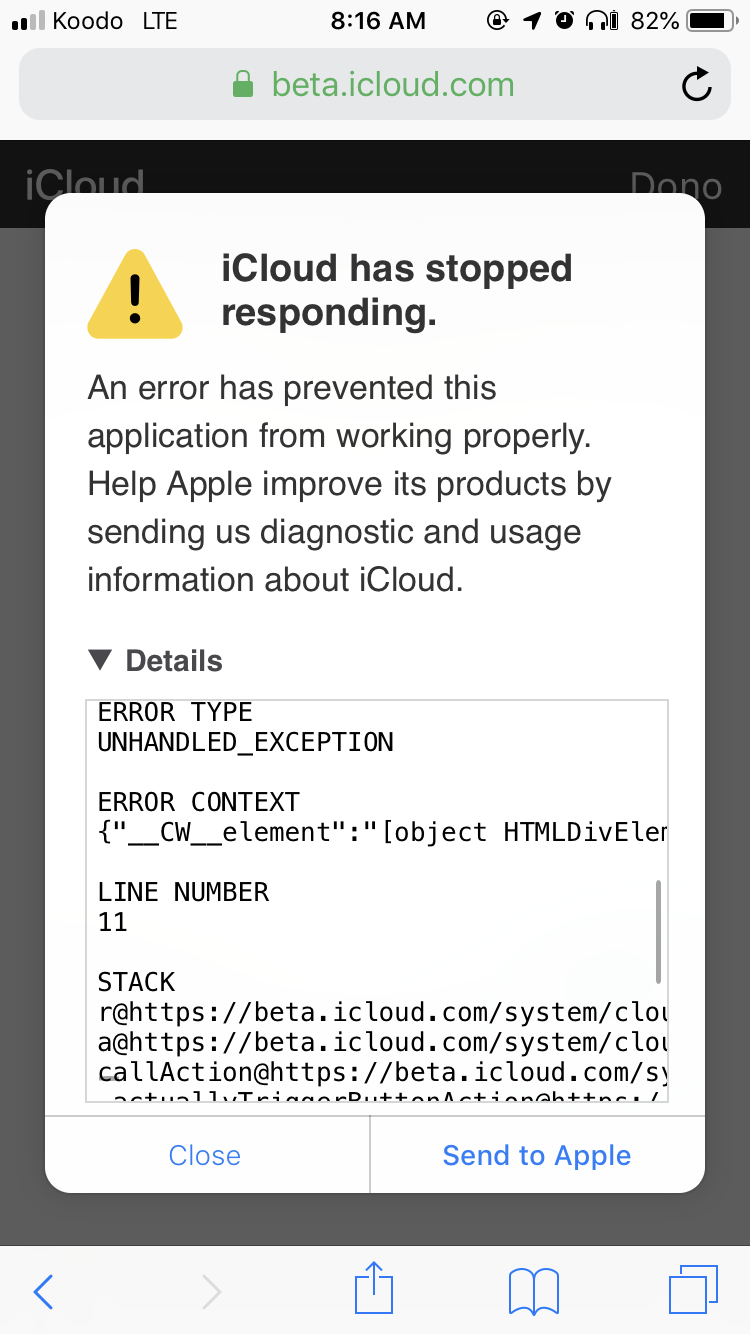This screenshot has width=750, height=1334.
Task: Open the Safari share sheet icon
Action: pos(375,1287)
